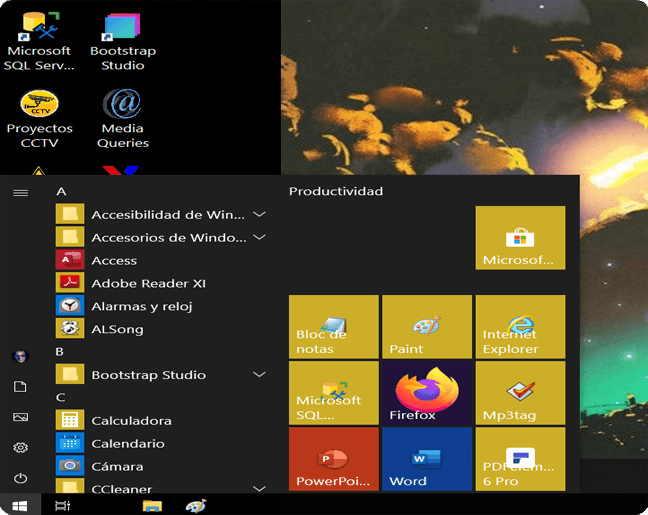Screen dimensions: 648x515
Task: Click the Paint tile
Action: point(426,327)
